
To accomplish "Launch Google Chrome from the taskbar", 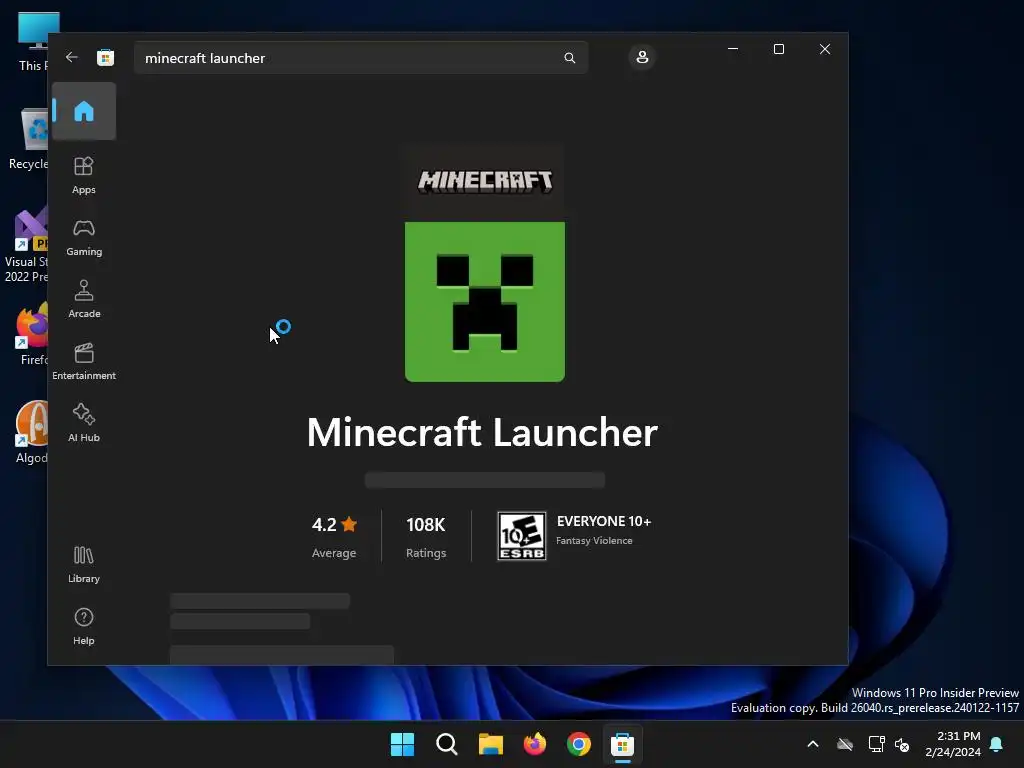I will click(579, 744).
